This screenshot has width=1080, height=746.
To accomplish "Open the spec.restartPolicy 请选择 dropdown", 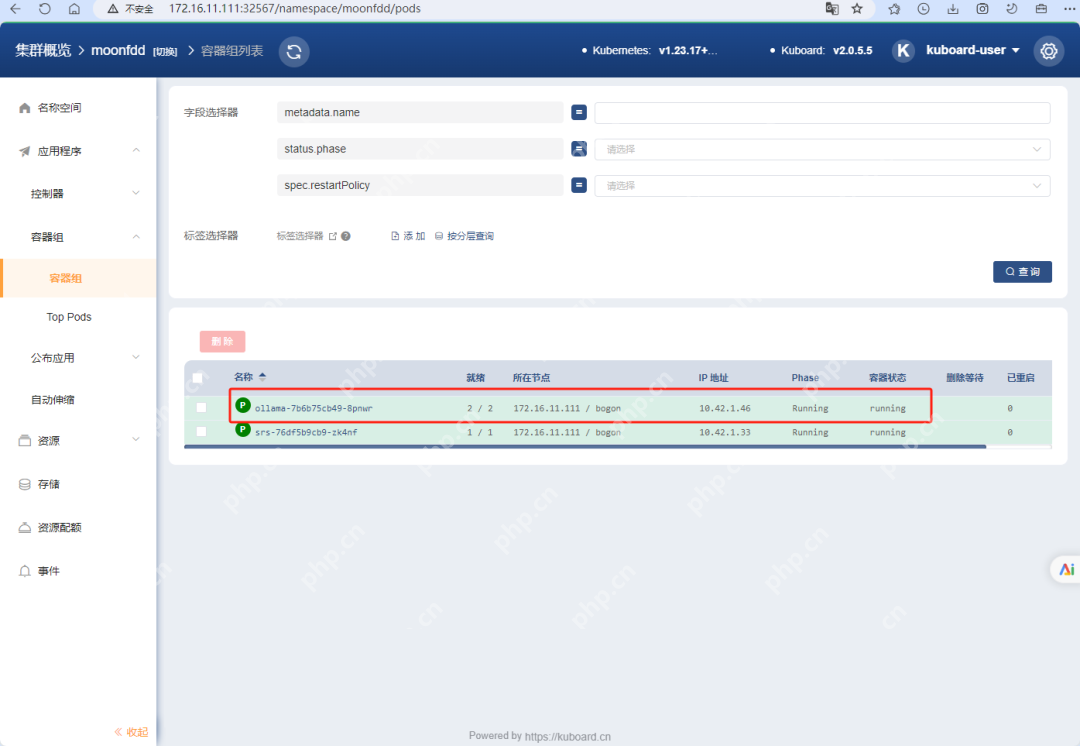I will click(x=822, y=185).
